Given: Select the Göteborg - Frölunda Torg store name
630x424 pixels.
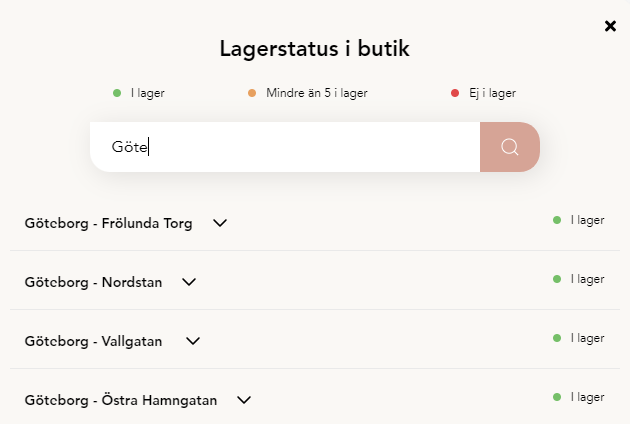Looking at the screenshot, I should 108,223.
